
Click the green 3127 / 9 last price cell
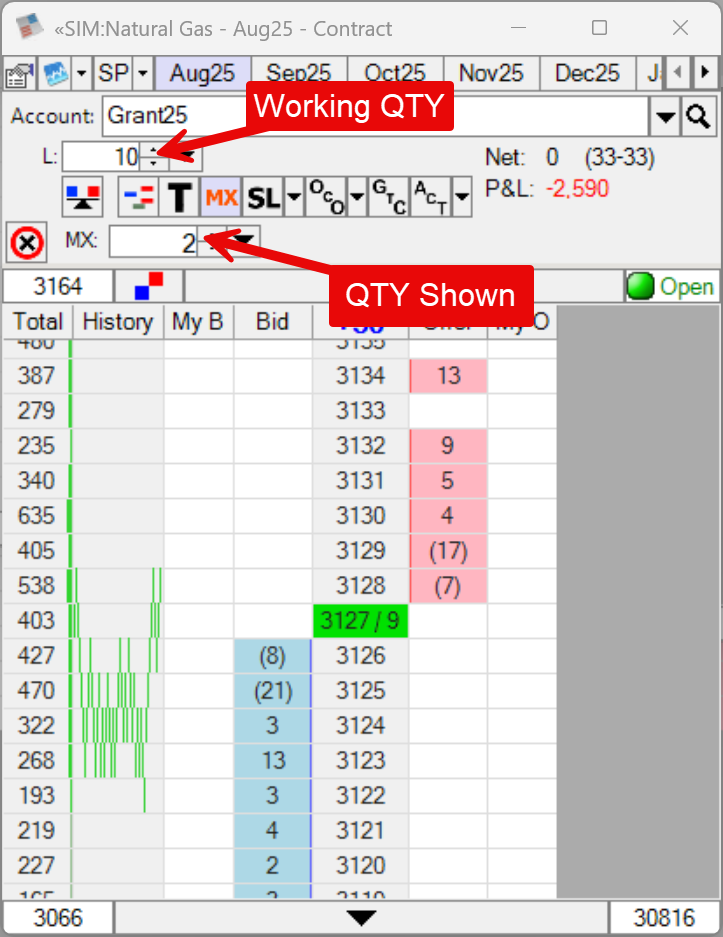(360, 621)
